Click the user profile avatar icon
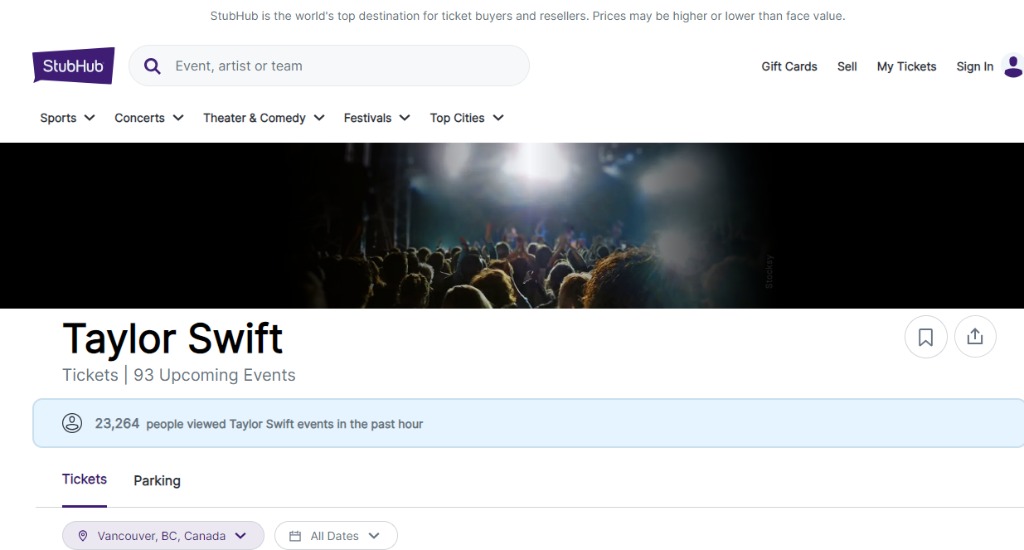Image resolution: width=1024 pixels, height=550 pixels. [1012, 66]
